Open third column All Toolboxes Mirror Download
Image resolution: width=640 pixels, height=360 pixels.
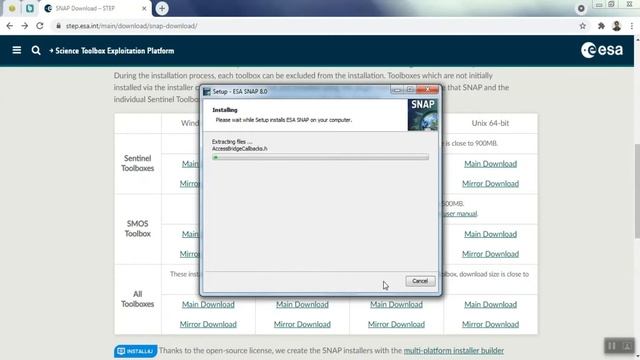(396, 324)
